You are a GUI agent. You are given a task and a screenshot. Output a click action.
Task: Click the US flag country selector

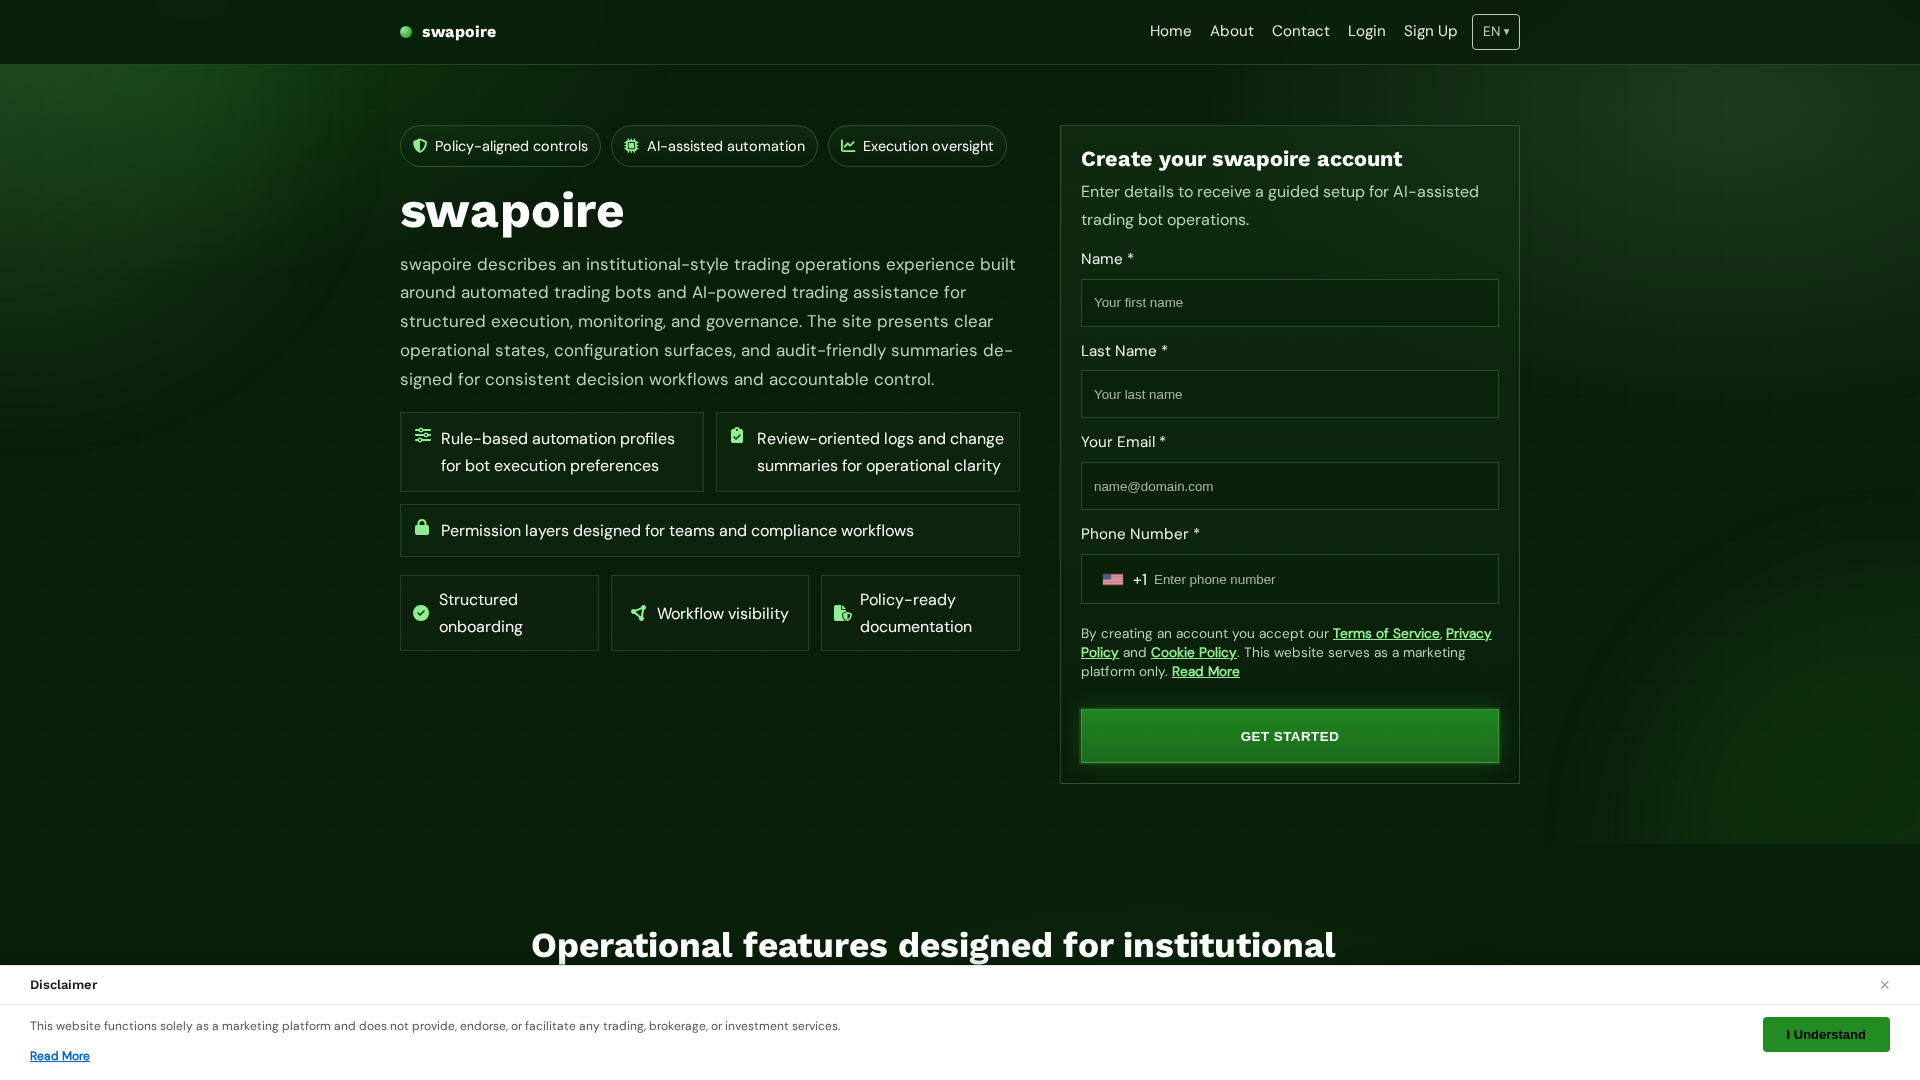(x=1113, y=580)
